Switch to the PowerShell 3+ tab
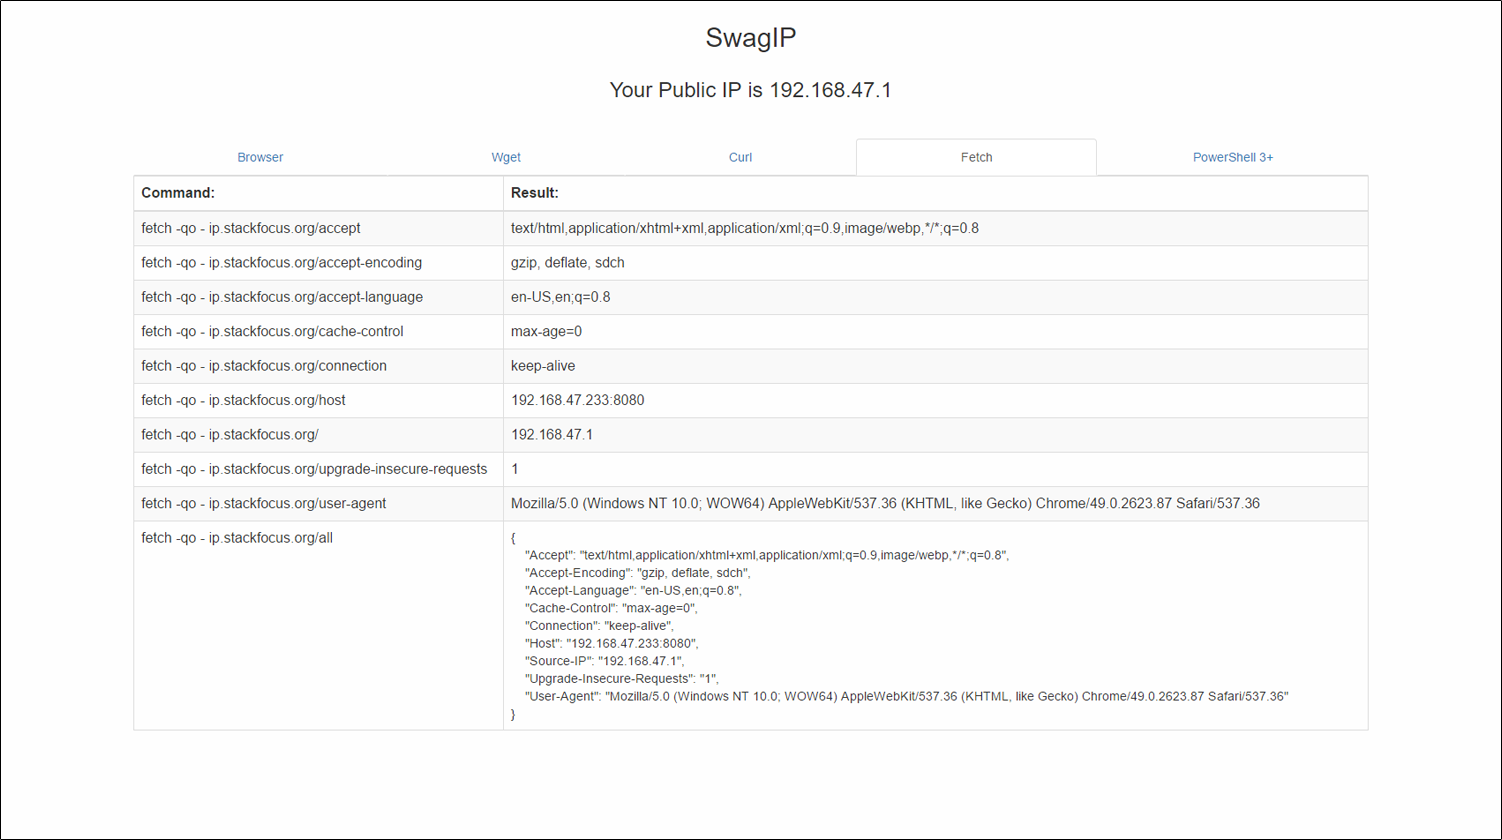The image size is (1502, 840). pos(1232,158)
